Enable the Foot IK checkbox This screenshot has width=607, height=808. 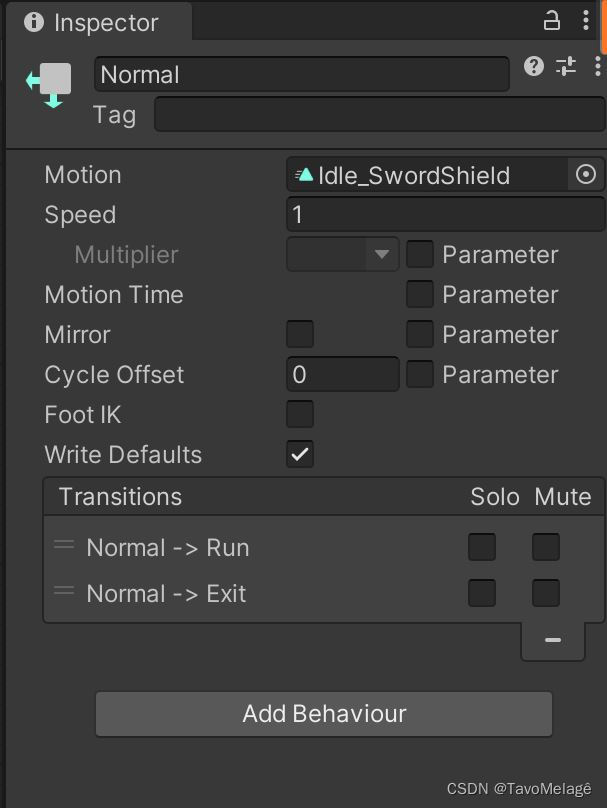point(300,414)
